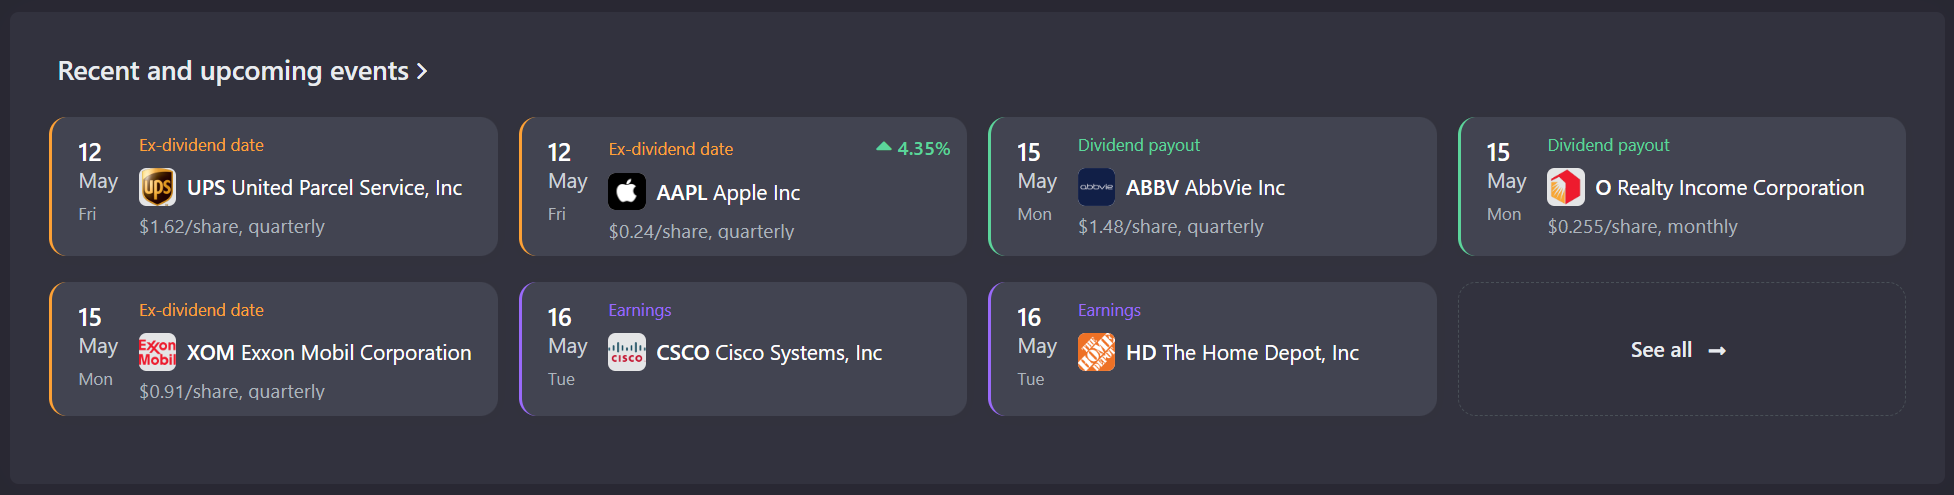
Task: Select XOM Exxon Mobil Corporation name
Action: (x=329, y=353)
